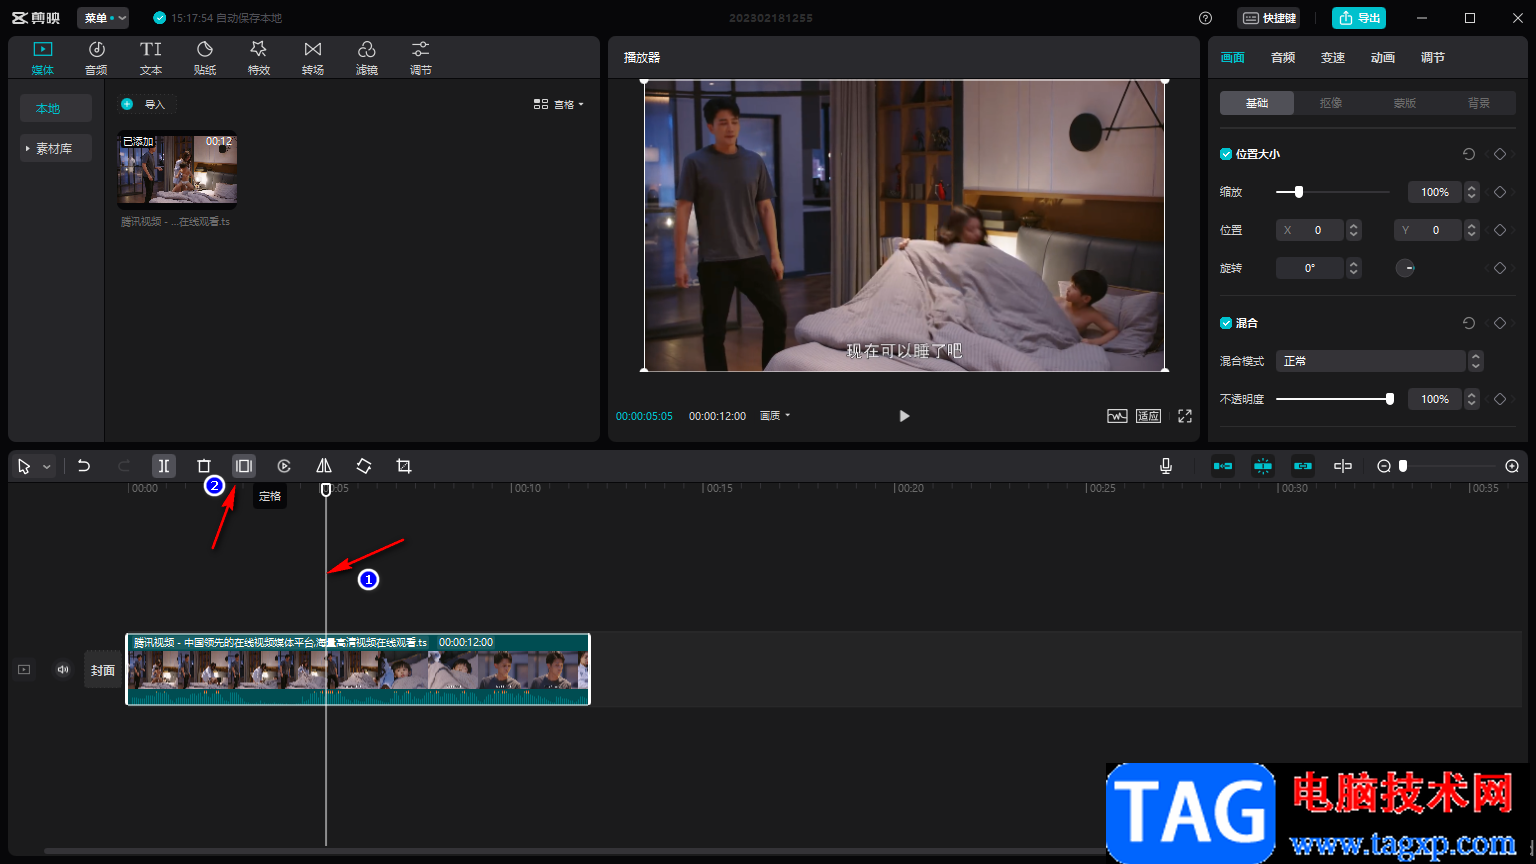Click the 不透明度 percentage stepper arrows
This screenshot has height=864, width=1536.
pos(1472,399)
